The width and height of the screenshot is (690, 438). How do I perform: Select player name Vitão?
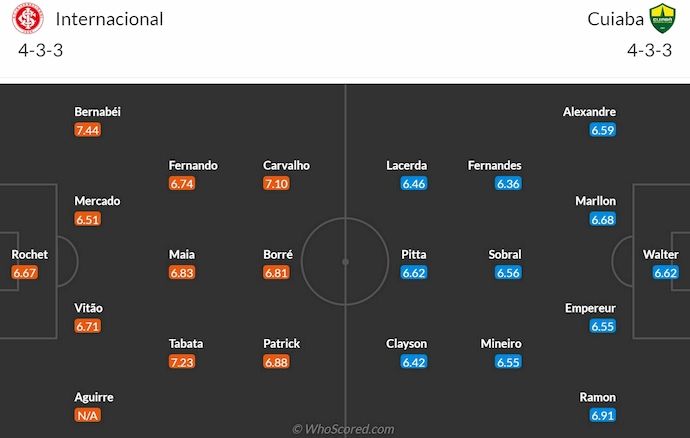(89, 308)
